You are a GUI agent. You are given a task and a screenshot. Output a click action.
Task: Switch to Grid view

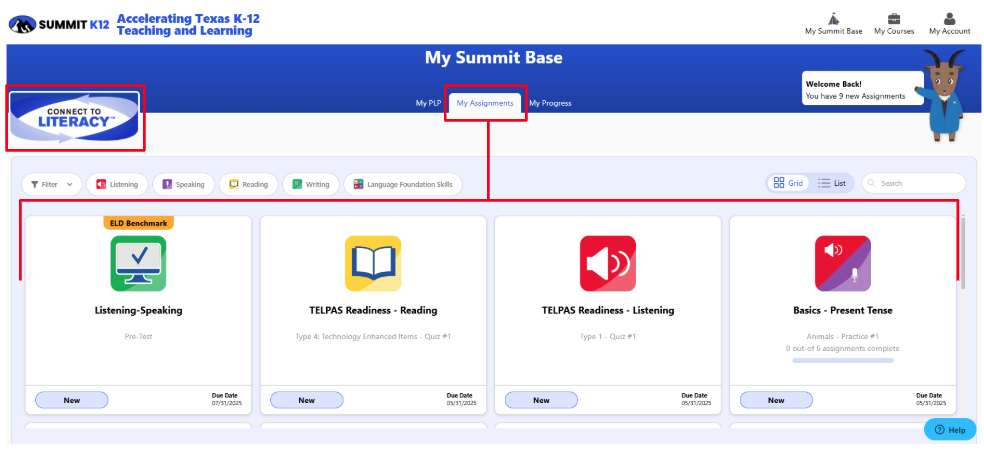788,183
